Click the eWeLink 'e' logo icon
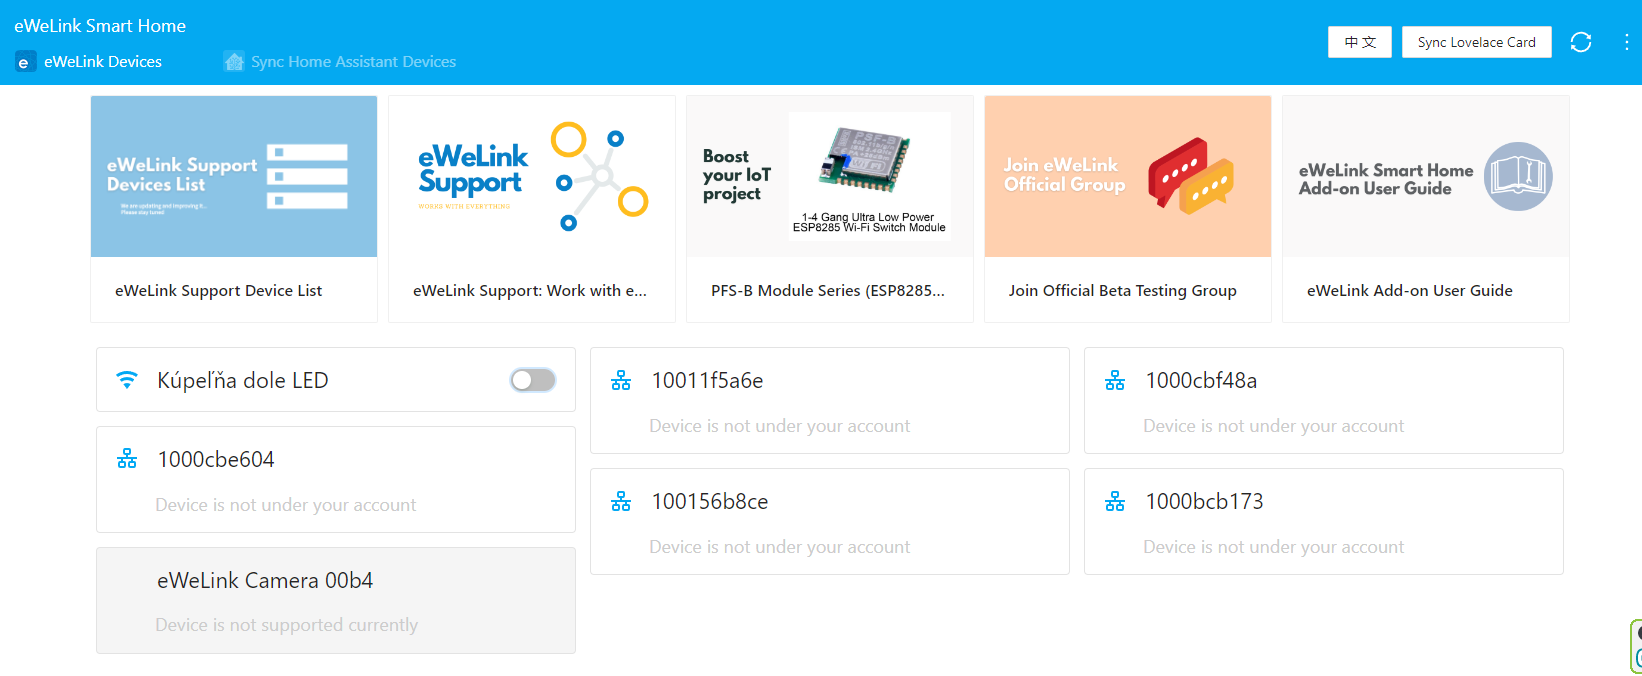 click(x=25, y=62)
